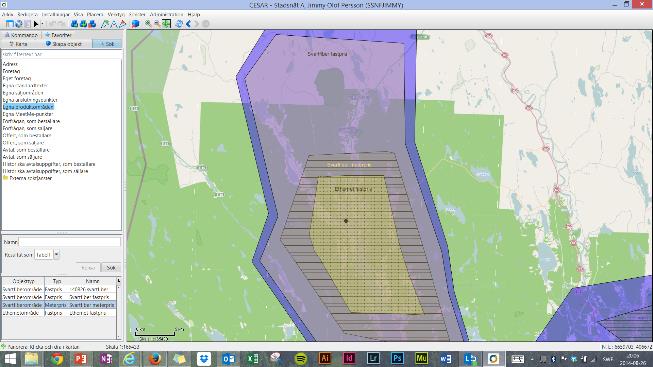
Task: Switch to the Sök tab
Action: (107, 44)
